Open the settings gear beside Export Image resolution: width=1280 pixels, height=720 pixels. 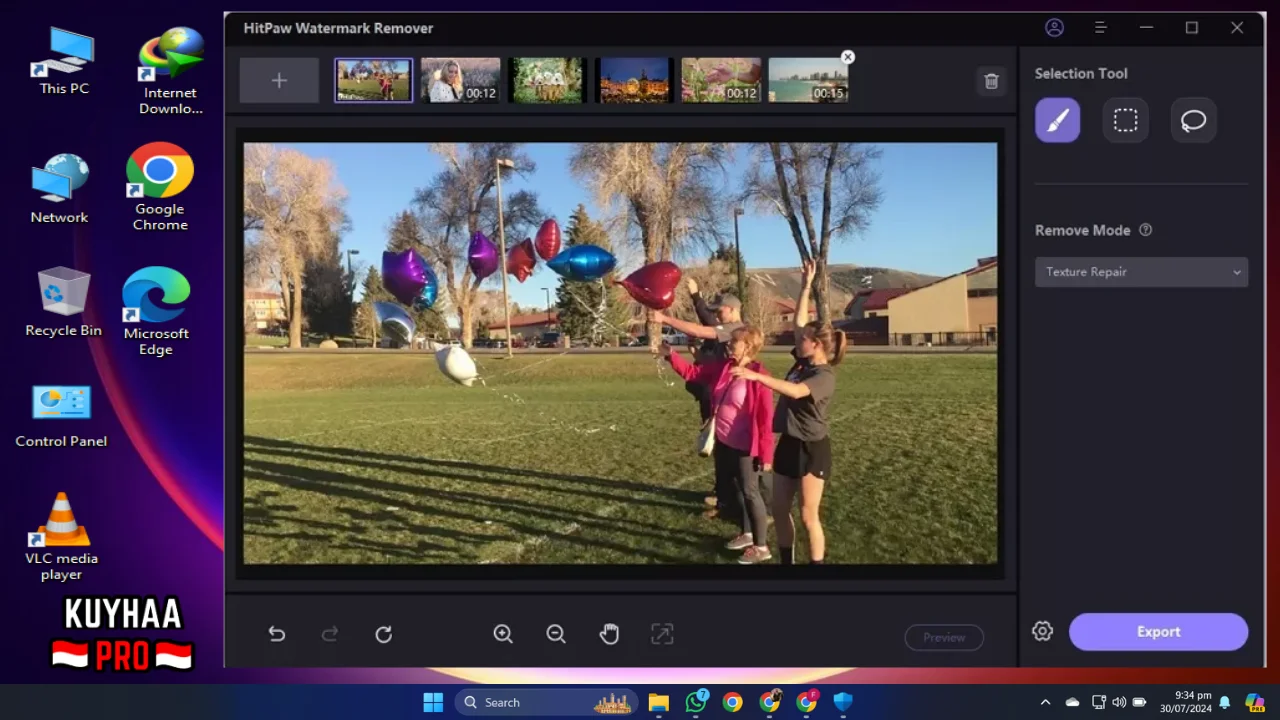(1042, 631)
